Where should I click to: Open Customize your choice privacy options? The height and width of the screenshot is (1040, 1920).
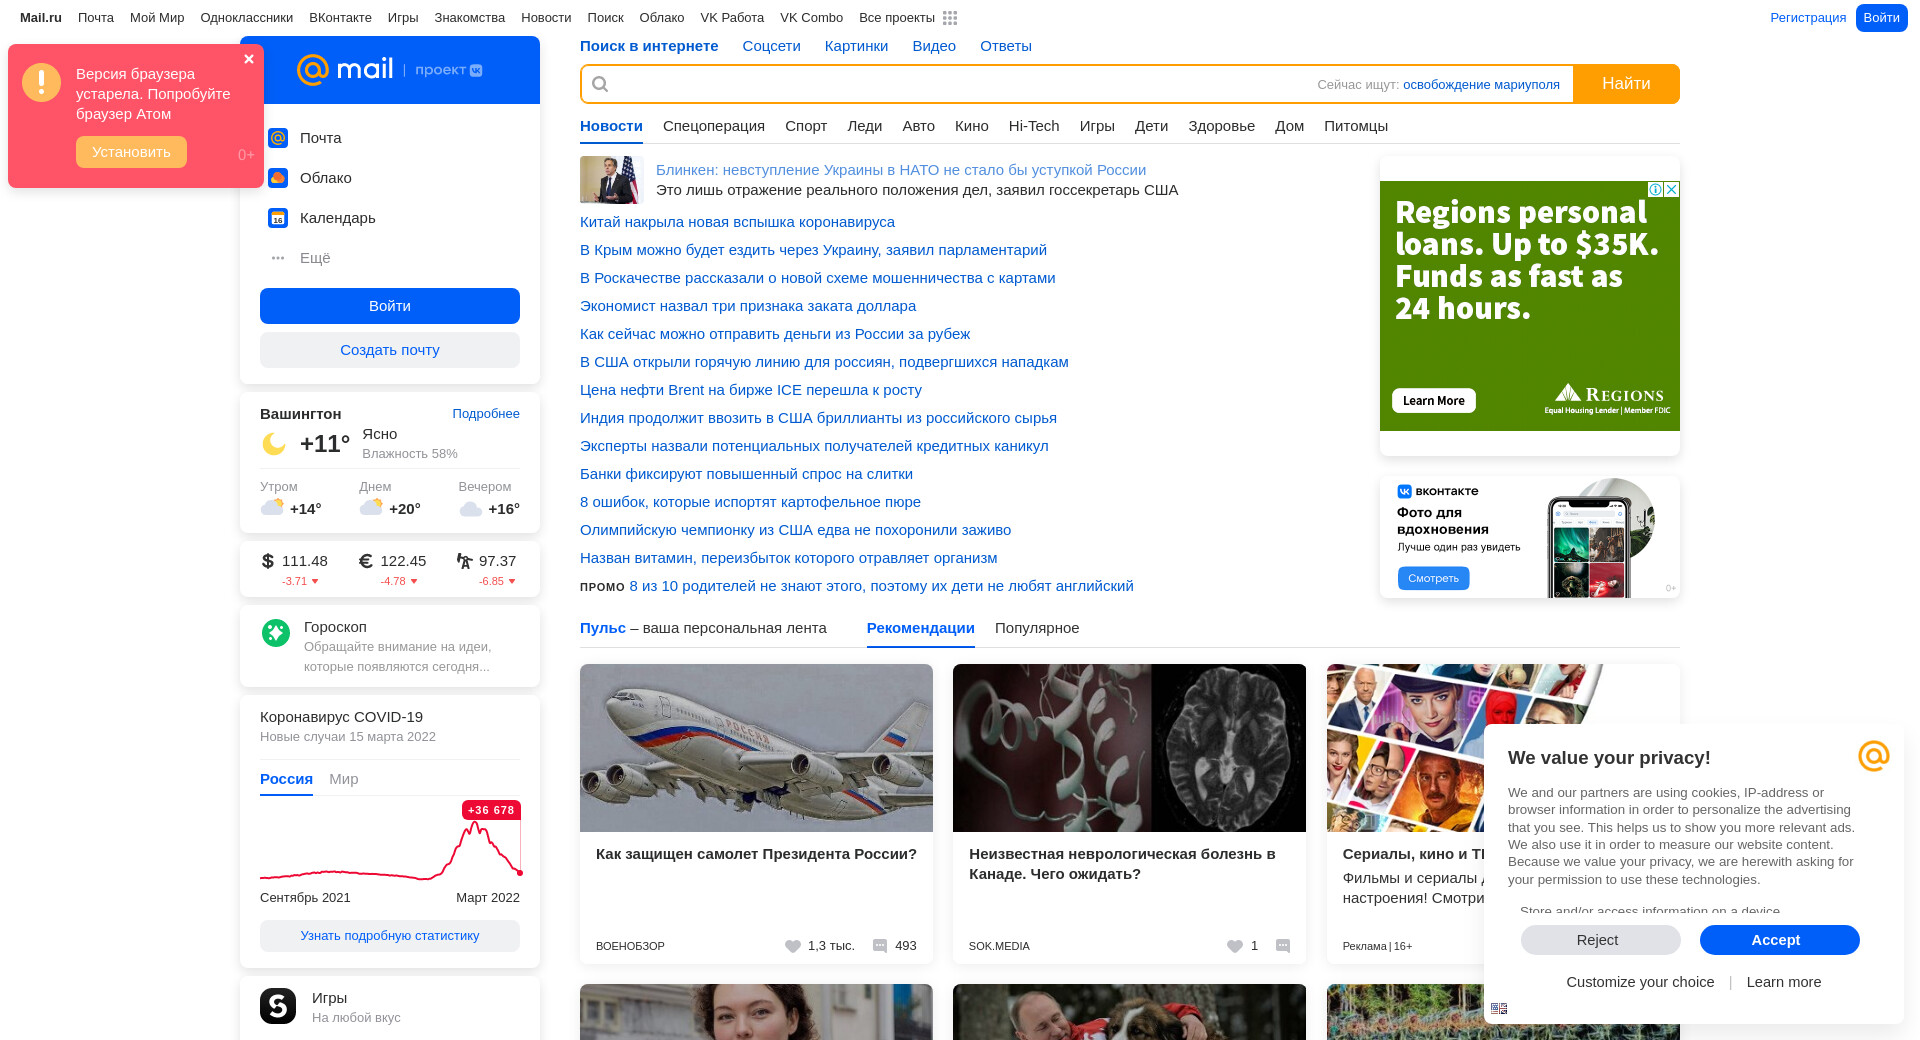(1640, 982)
